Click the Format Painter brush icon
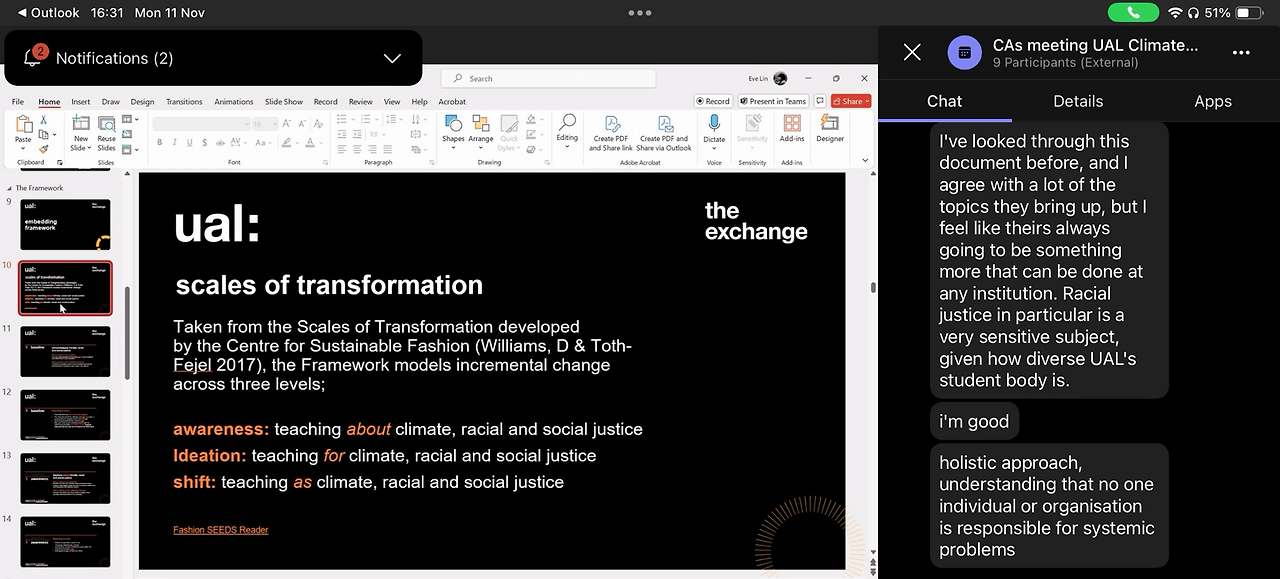This screenshot has width=1280, height=579. tap(43, 149)
